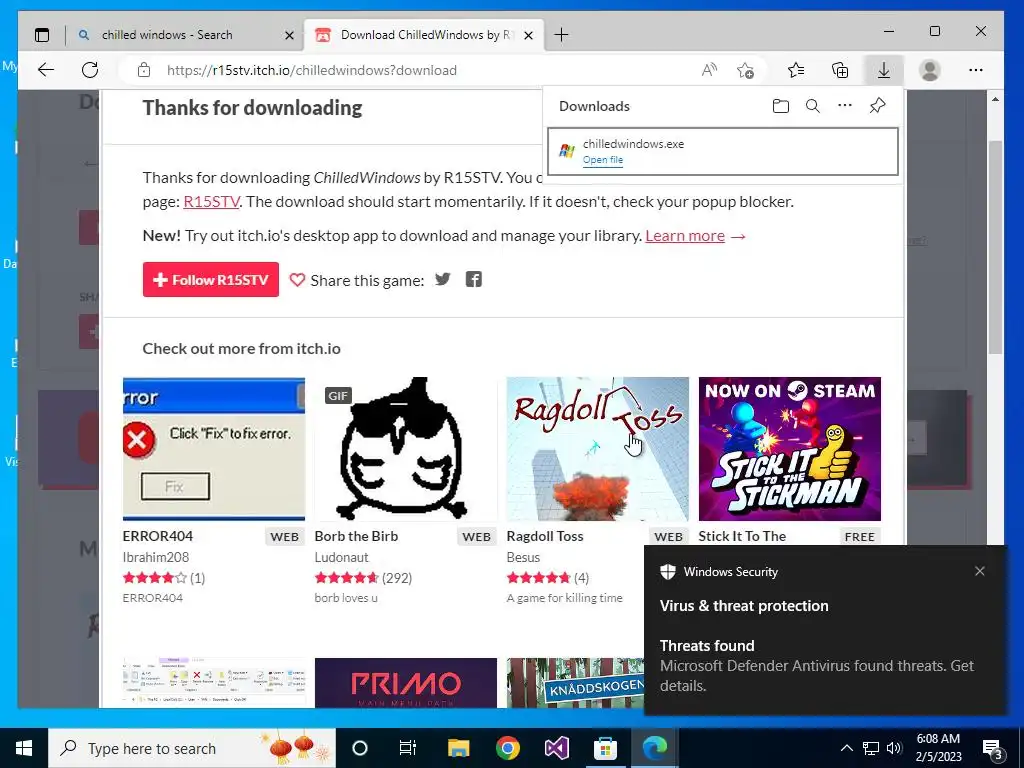Share this game on Facebook

coord(473,280)
